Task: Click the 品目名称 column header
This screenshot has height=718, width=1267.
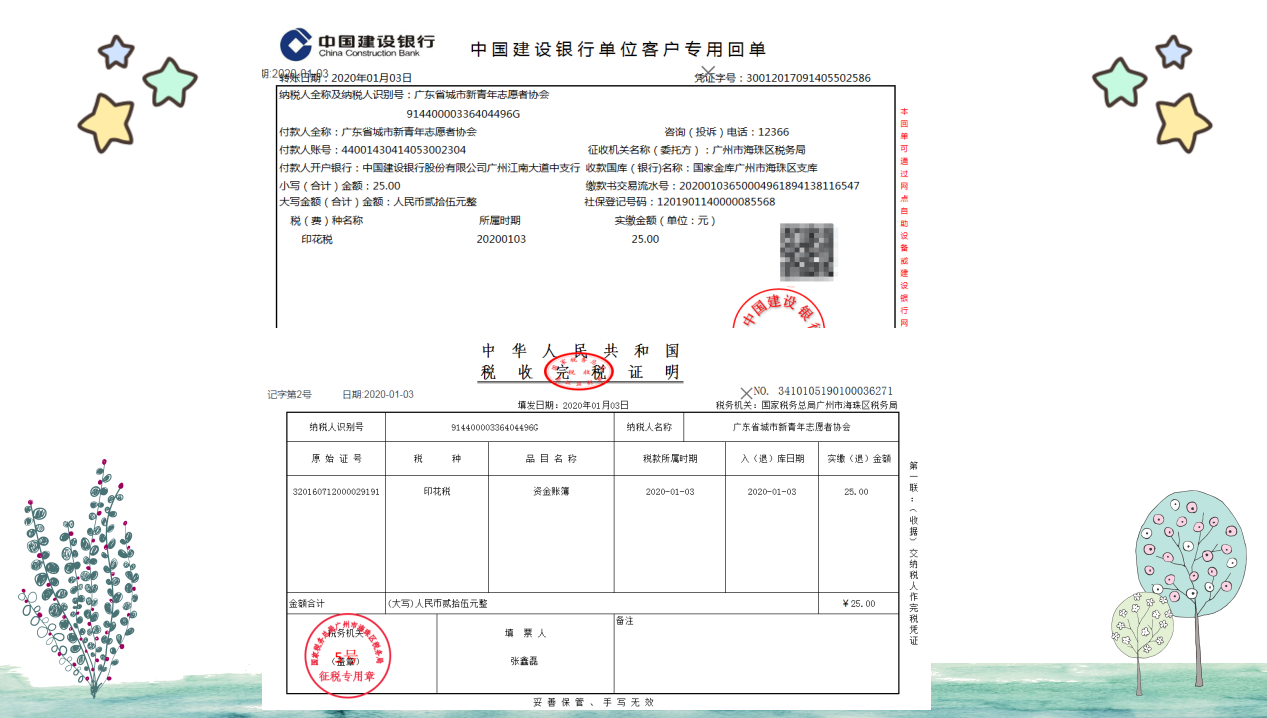Action: click(x=551, y=458)
